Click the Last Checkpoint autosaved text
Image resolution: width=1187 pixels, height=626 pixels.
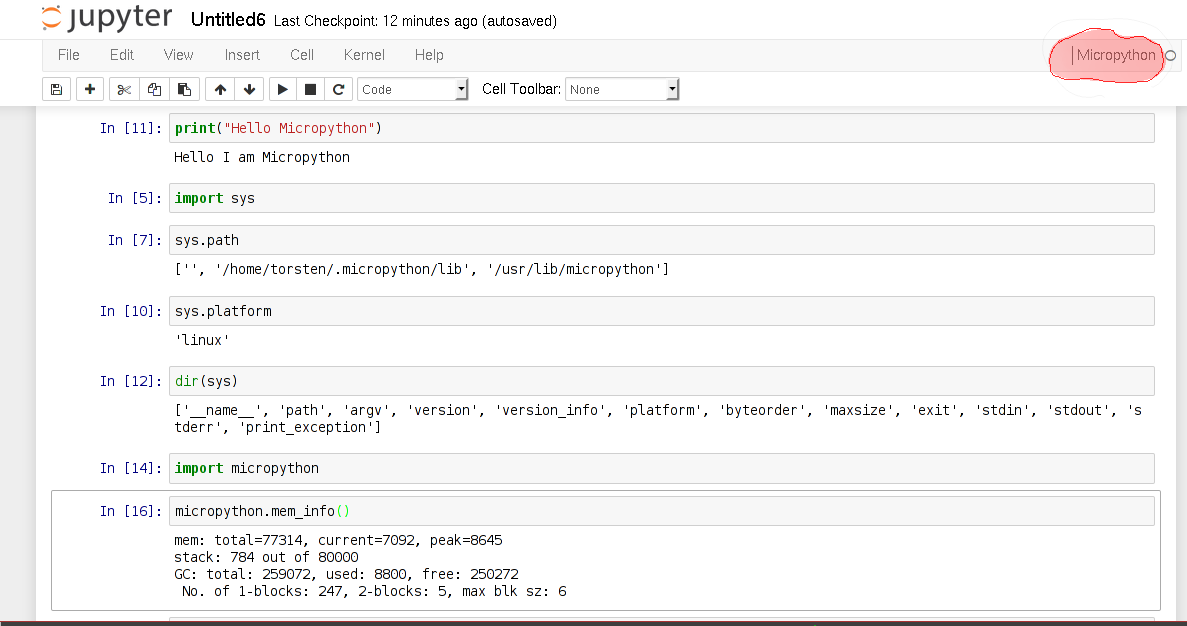415,21
